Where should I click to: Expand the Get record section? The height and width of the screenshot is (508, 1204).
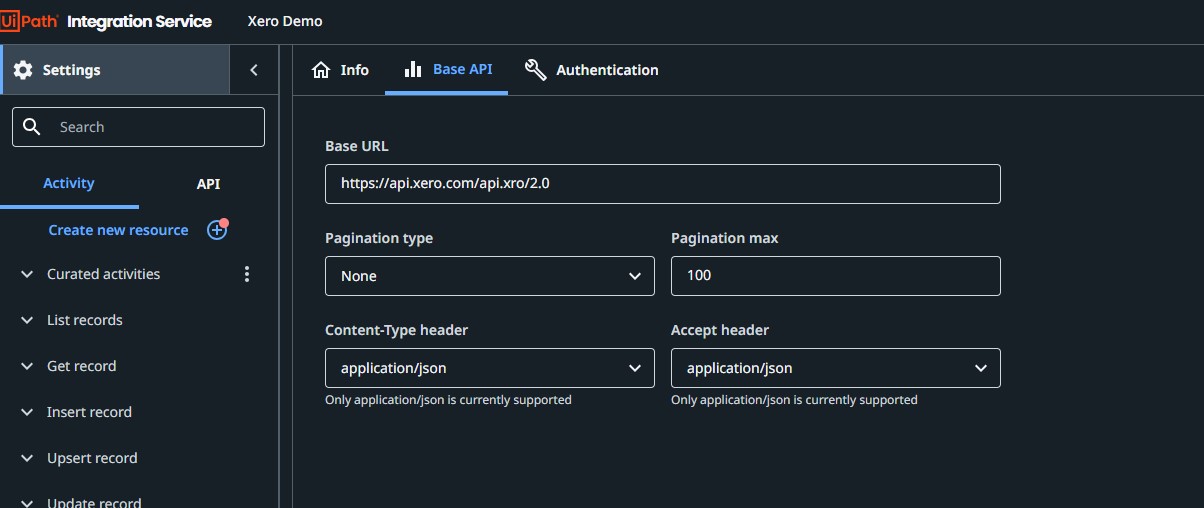pos(27,366)
